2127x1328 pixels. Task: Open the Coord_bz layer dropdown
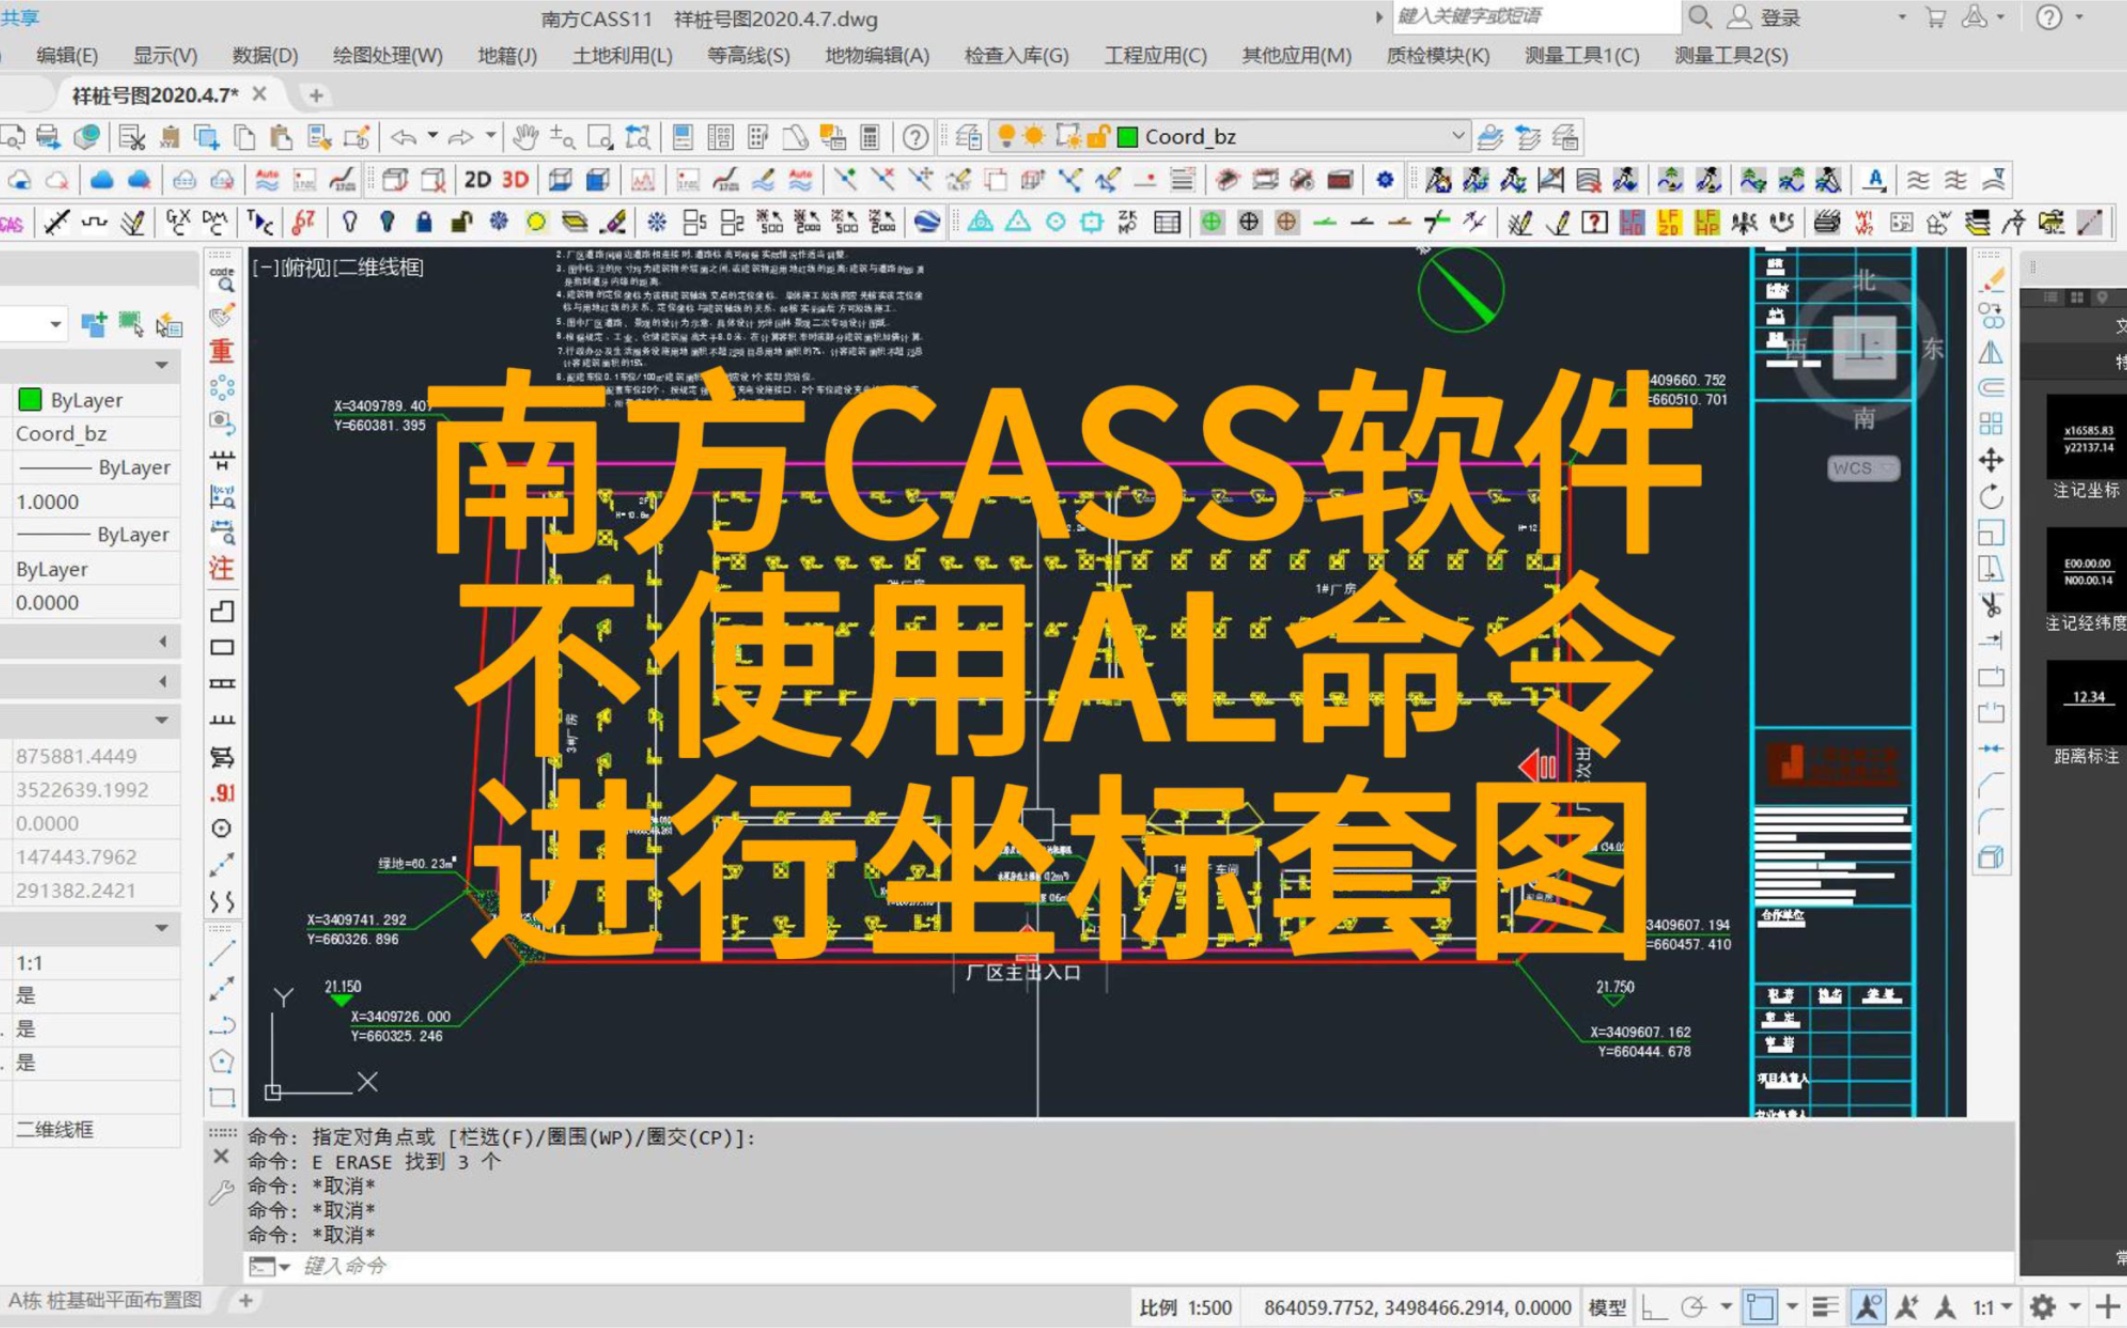click(1457, 136)
